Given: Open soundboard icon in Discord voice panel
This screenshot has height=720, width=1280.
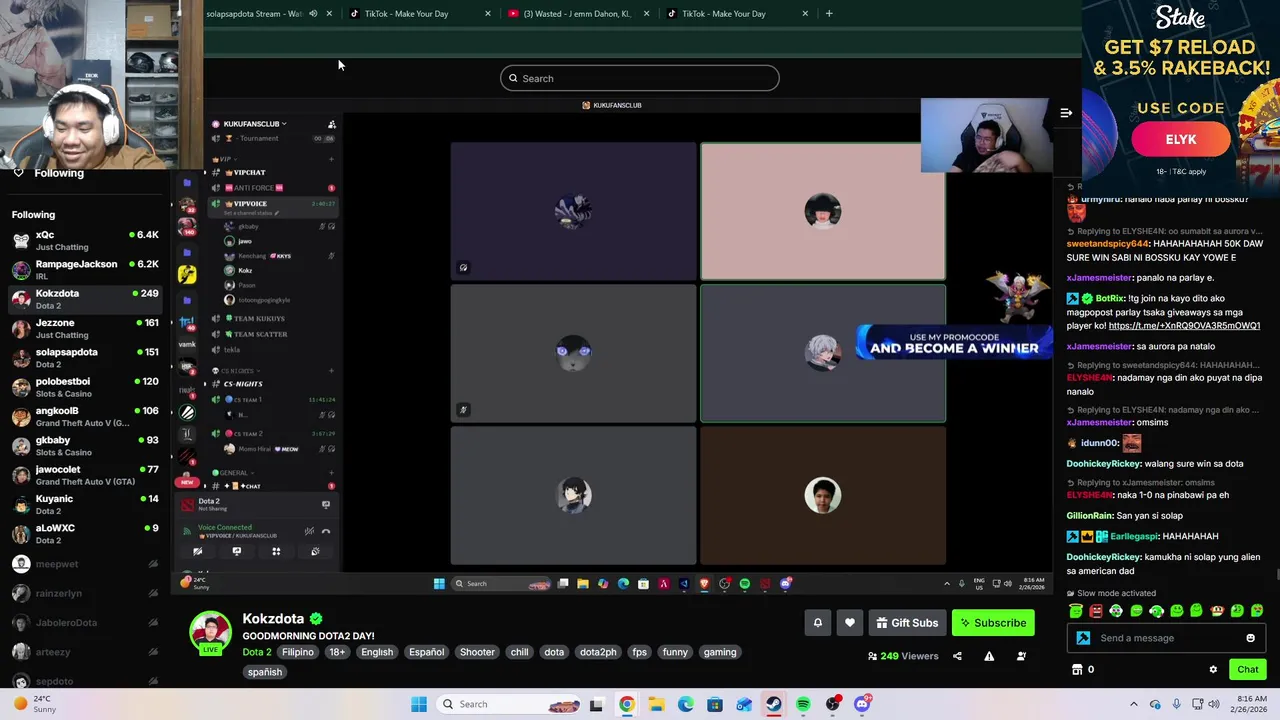Looking at the screenshot, I should pos(315,551).
